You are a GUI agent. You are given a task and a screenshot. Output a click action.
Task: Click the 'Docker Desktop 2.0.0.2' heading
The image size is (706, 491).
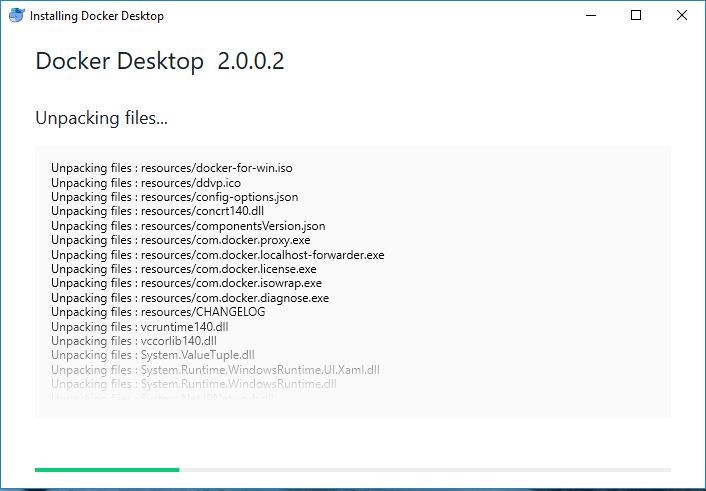tap(160, 61)
